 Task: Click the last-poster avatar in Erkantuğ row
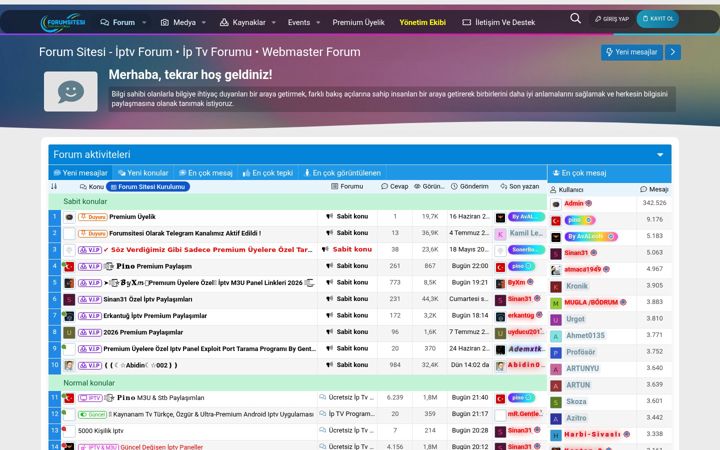coord(501,316)
